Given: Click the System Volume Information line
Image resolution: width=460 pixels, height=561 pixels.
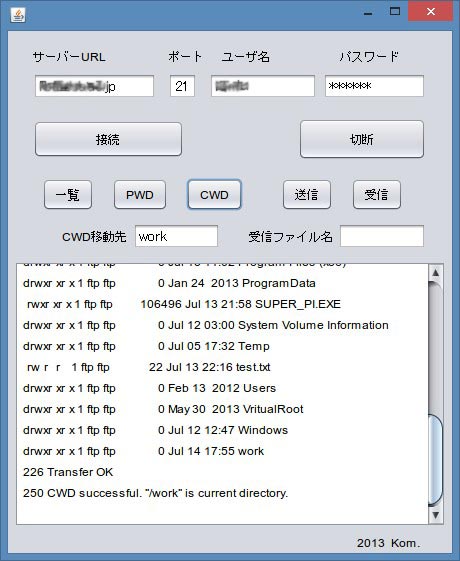Looking at the screenshot, I should [206, 325].
